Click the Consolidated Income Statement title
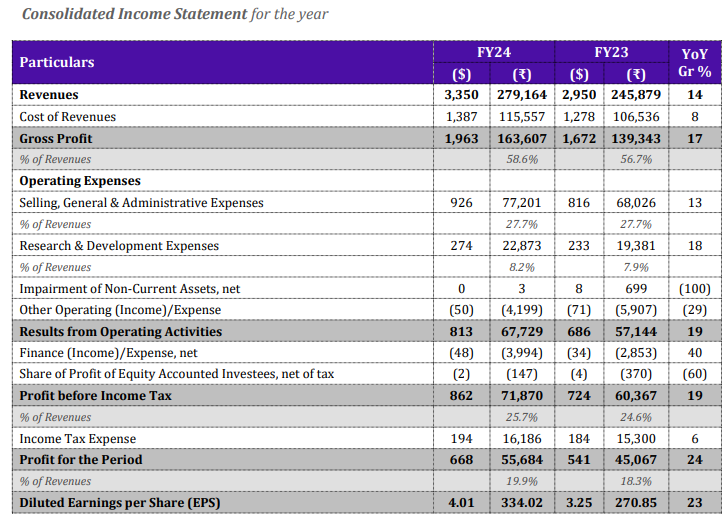 [x=134, y=14]
